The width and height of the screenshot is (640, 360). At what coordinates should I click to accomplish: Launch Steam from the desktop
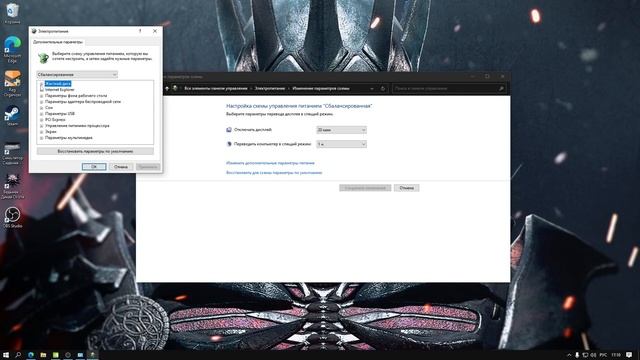(x=12, y=116)
